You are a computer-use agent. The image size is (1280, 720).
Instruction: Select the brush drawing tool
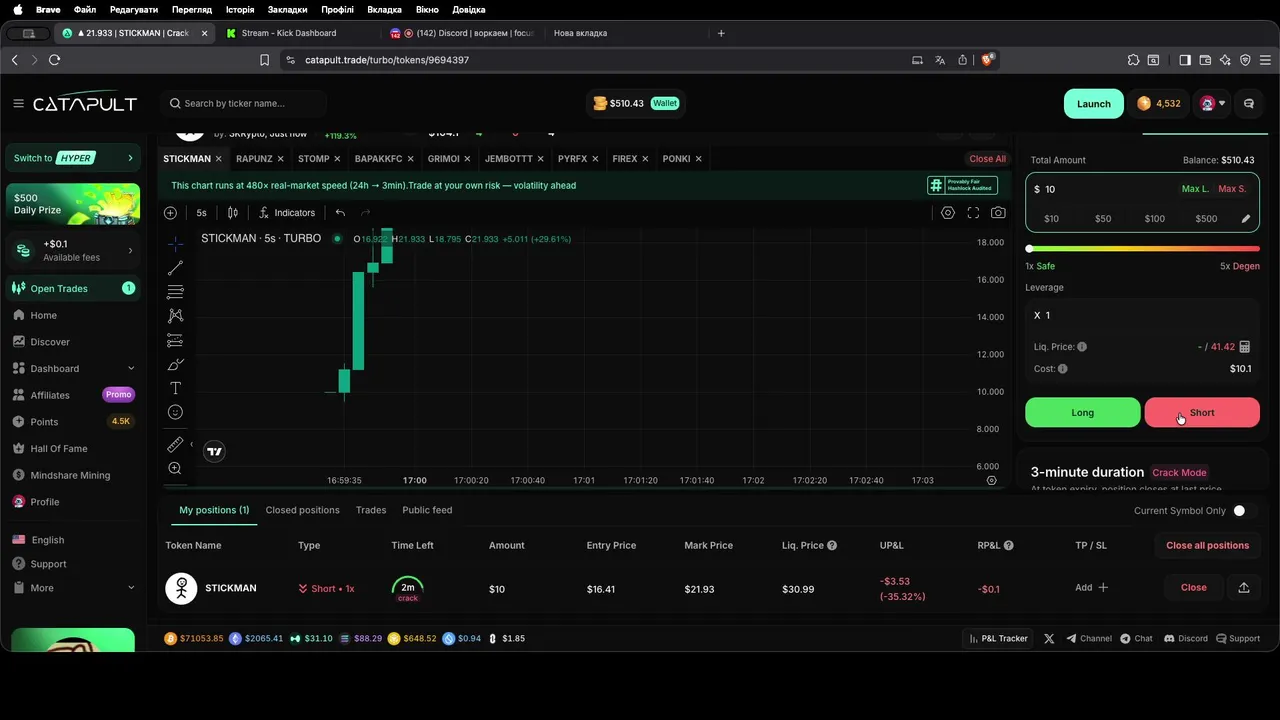tap(175, 364)
